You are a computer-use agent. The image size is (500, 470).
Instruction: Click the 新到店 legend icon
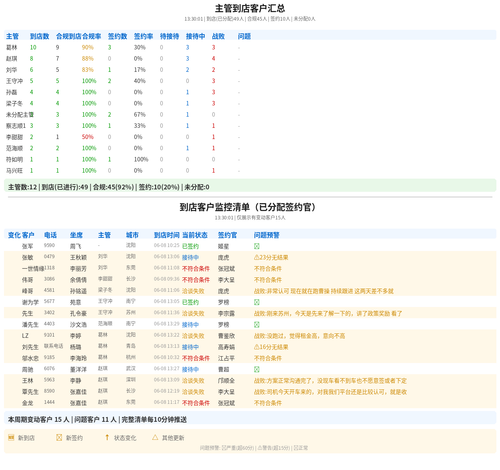point(11,437)
